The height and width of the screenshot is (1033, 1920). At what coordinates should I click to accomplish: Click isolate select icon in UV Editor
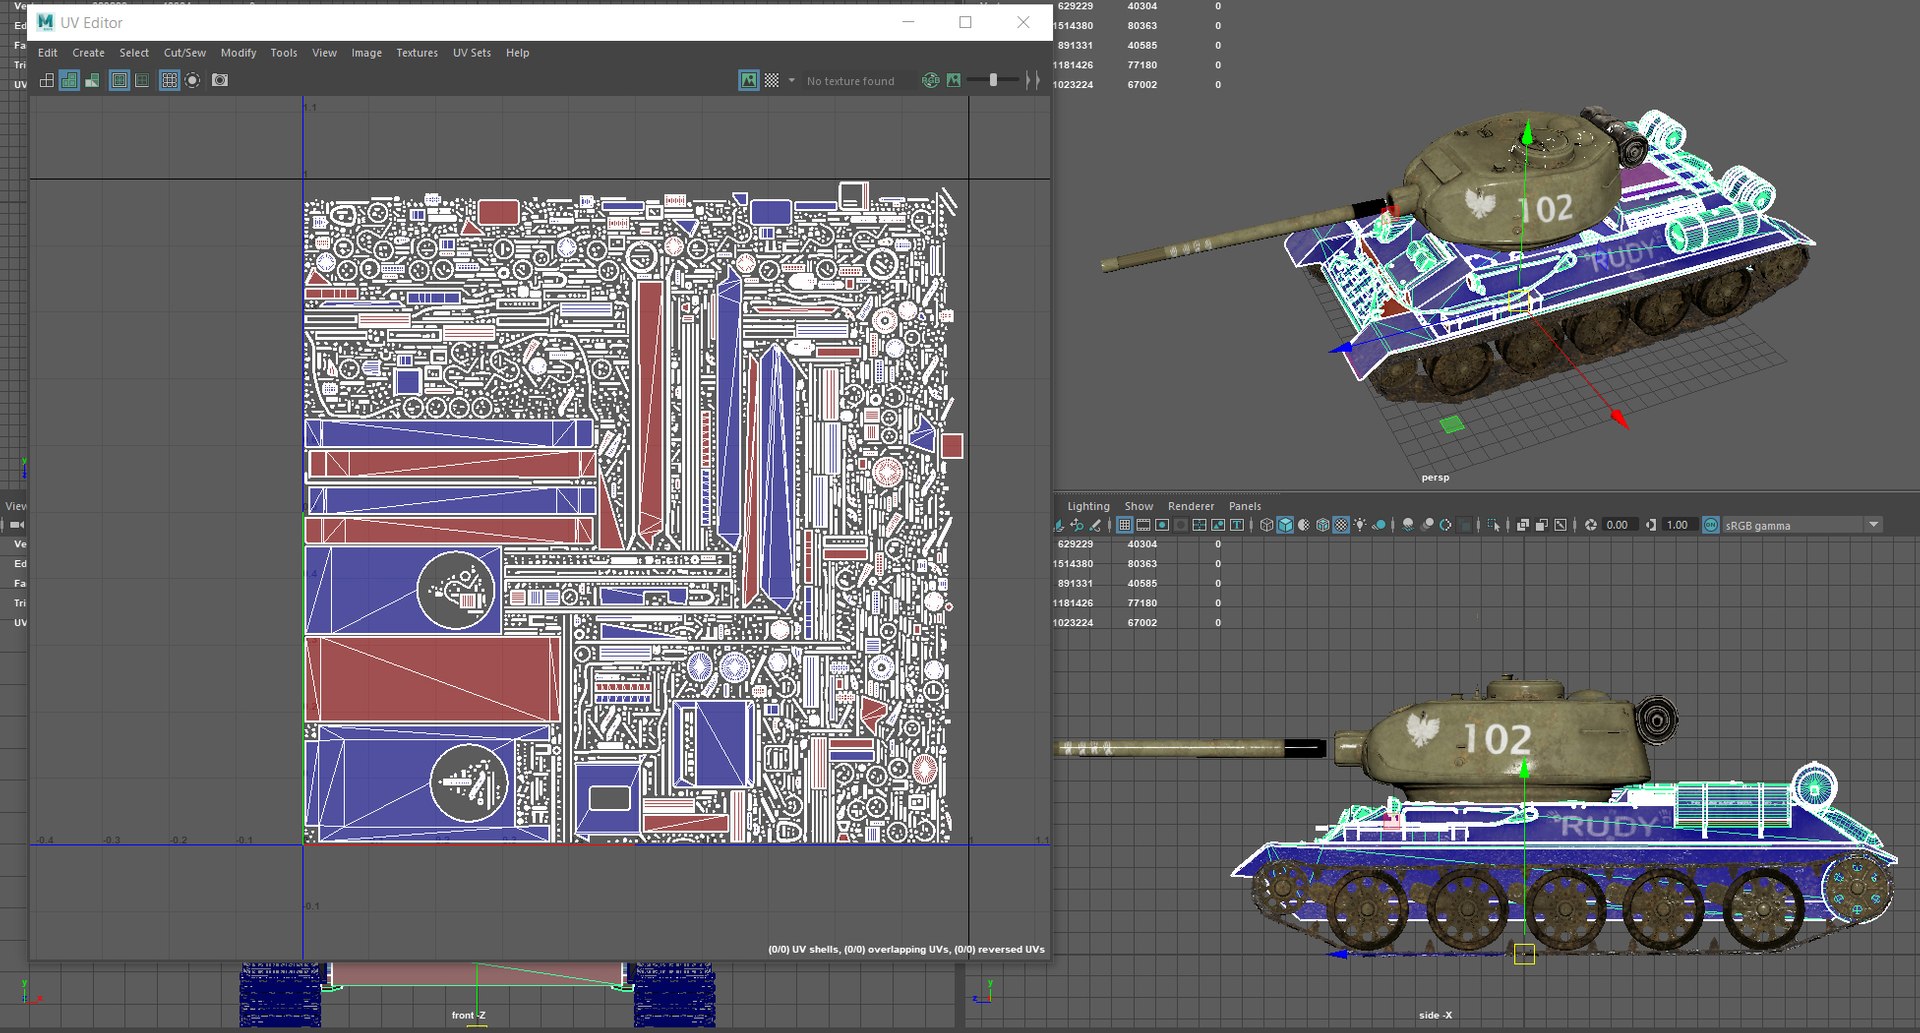tap(192, 80)
